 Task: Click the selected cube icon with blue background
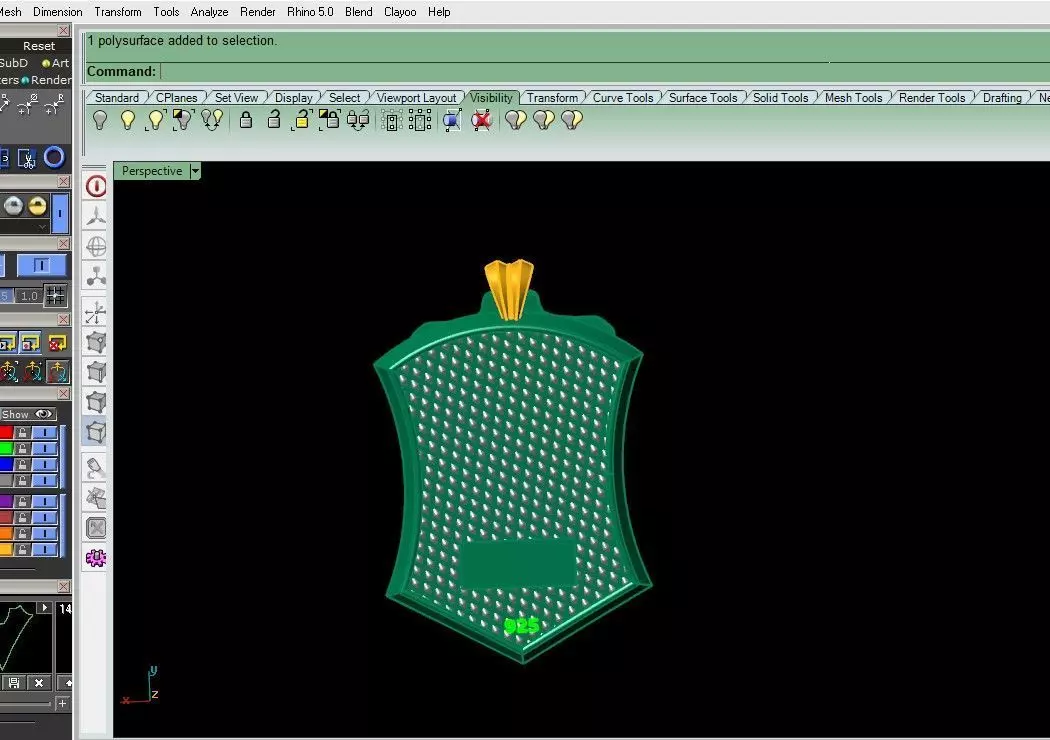click(96, 432)
